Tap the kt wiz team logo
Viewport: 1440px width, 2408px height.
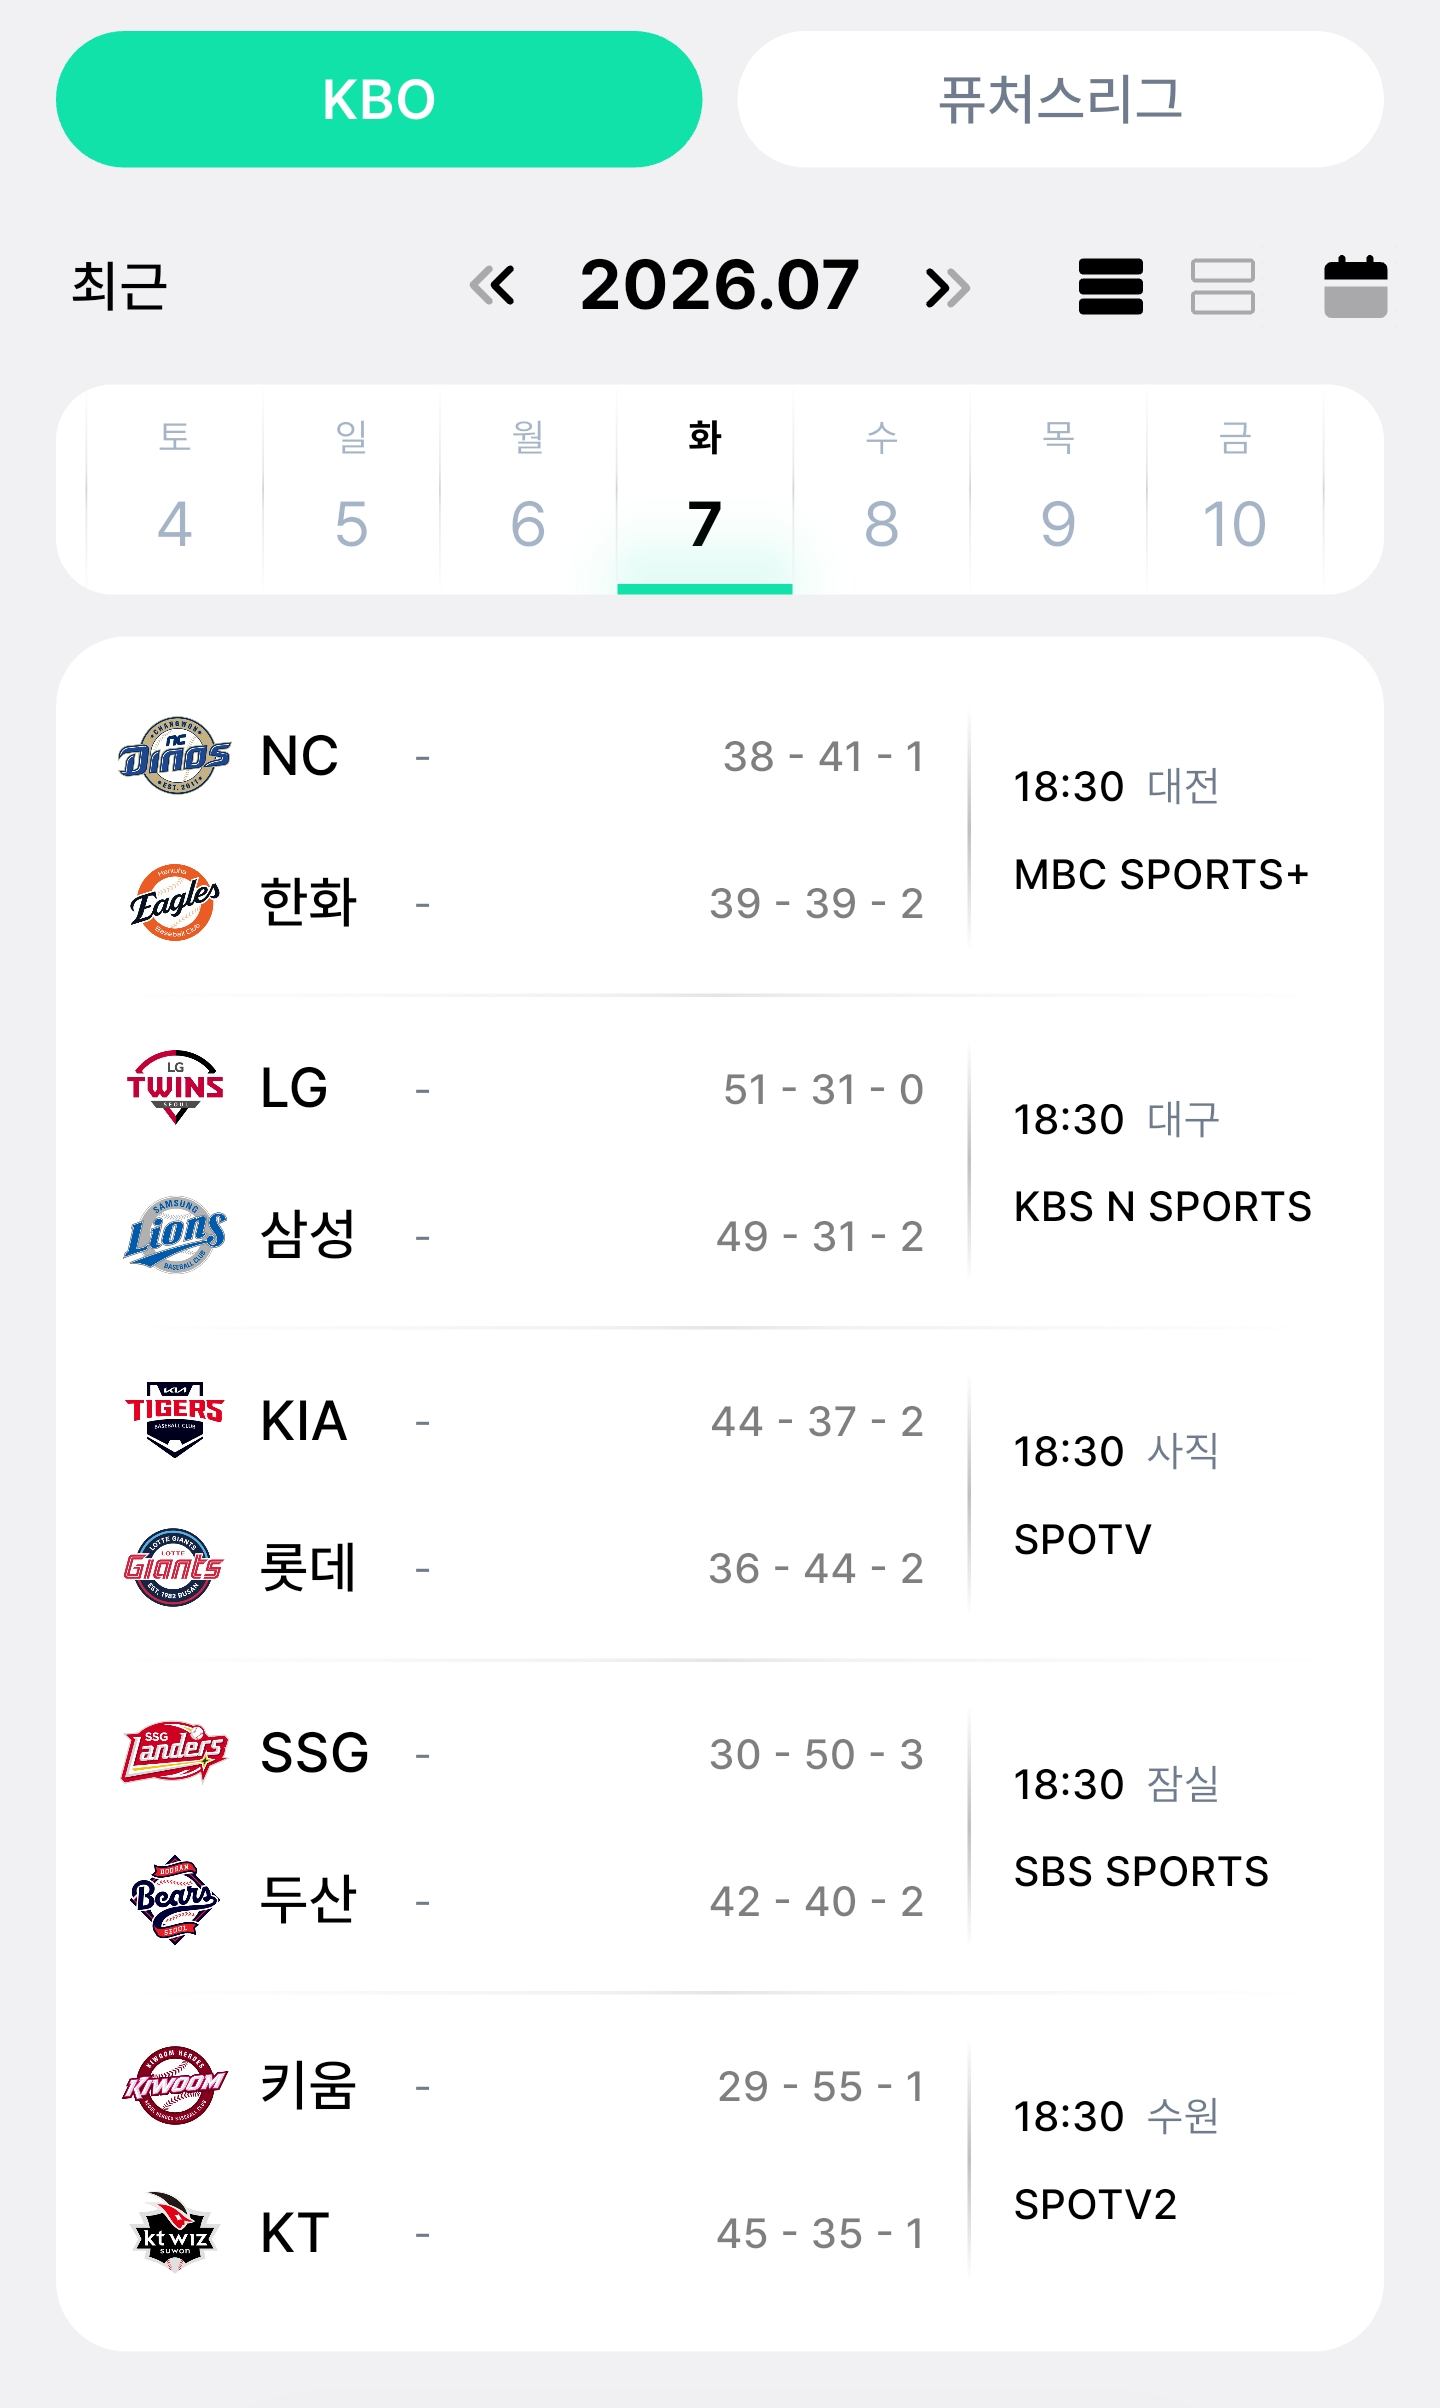(x=174, y=2232)
